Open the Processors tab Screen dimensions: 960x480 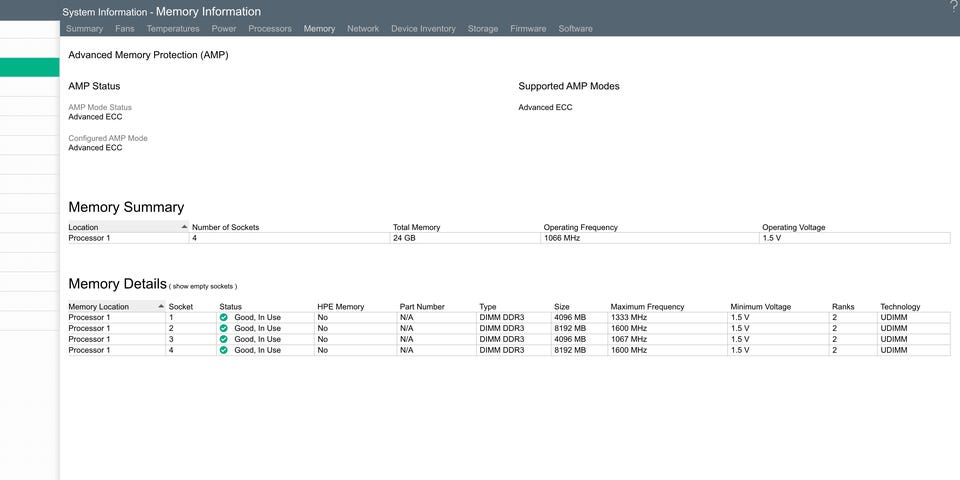click(x=270, y=29)
